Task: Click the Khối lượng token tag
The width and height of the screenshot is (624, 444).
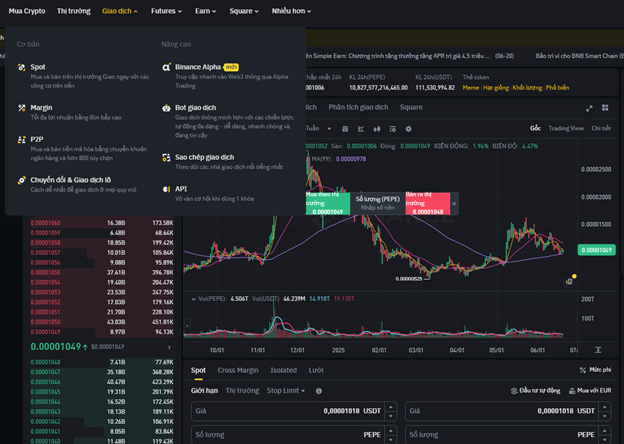Action: pyautogui.click(x=527, y=88)
